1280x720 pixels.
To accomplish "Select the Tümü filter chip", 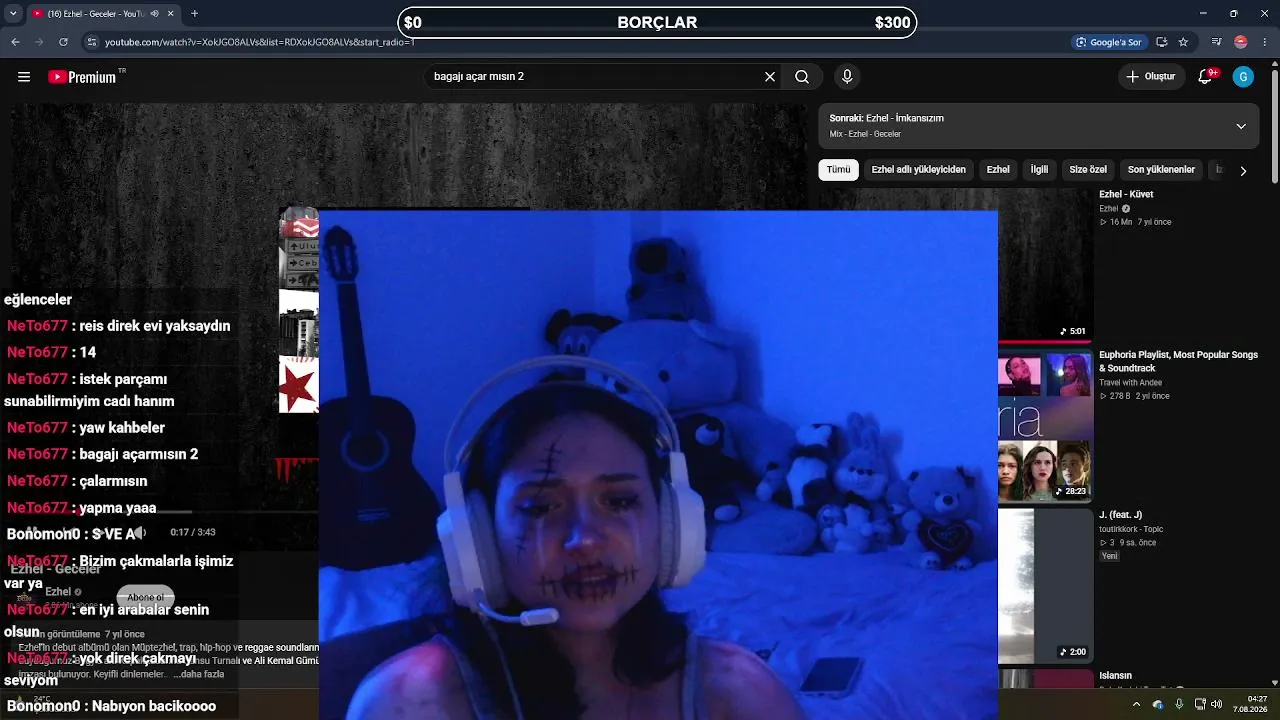I will click(x=838, y=170).
